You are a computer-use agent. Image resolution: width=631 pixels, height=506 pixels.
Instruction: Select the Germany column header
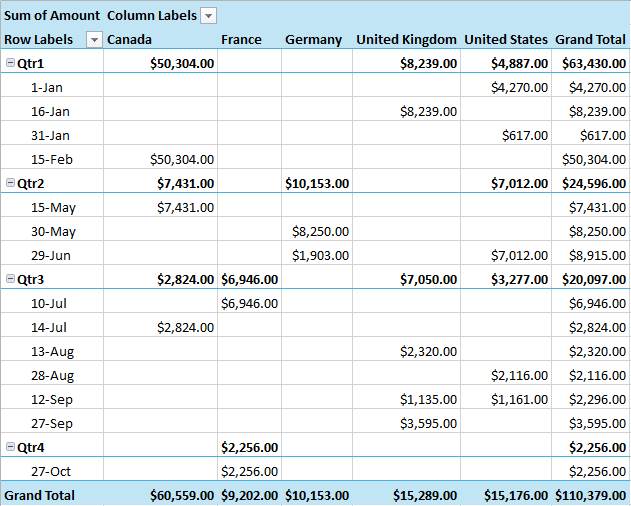[x=313, y=39]
